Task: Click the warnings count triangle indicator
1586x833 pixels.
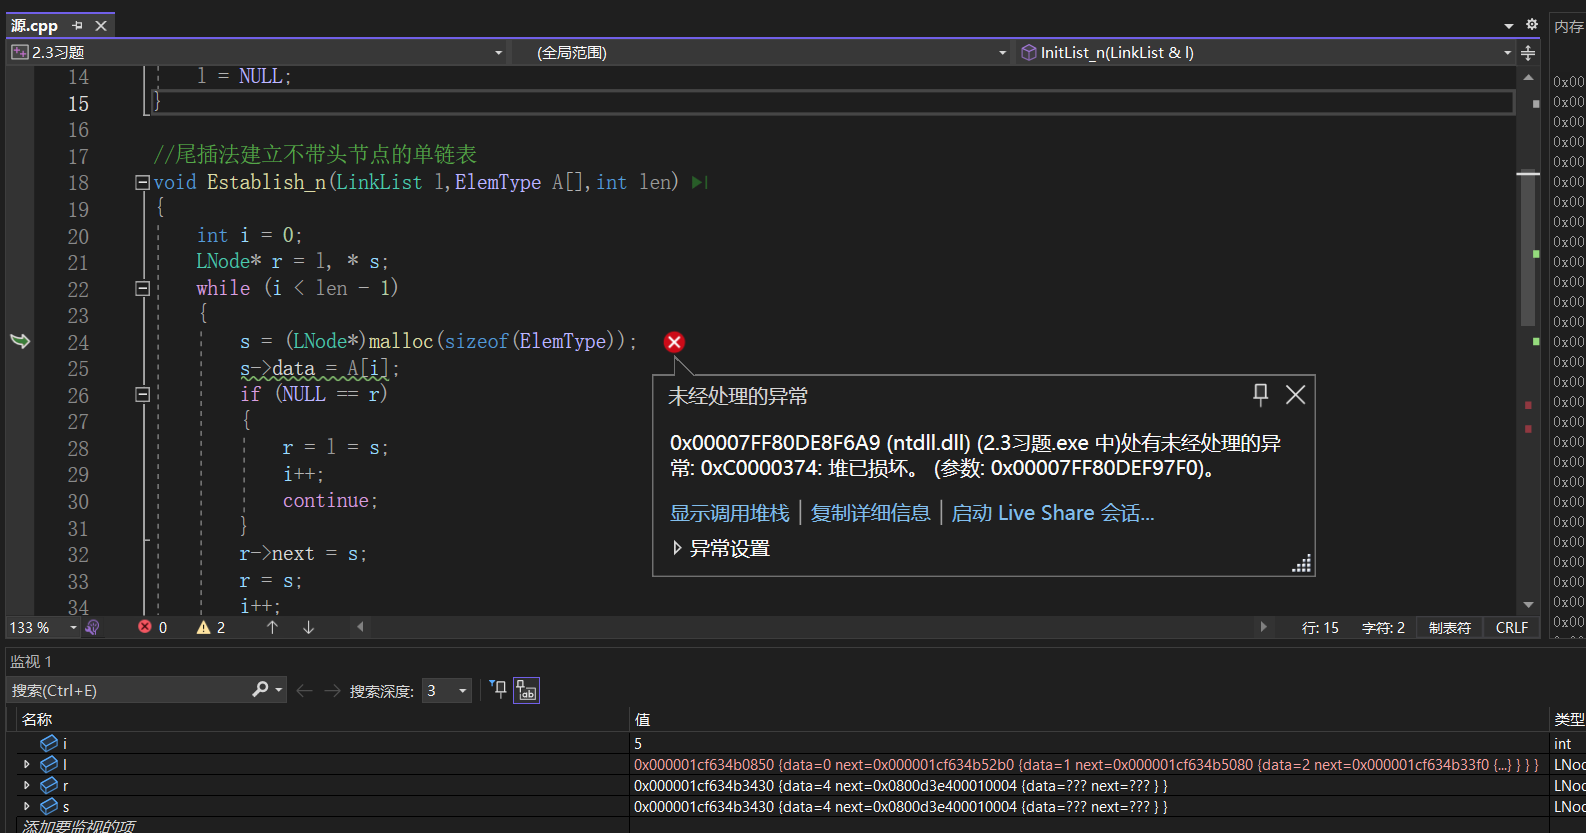Action: click(211, 627)
